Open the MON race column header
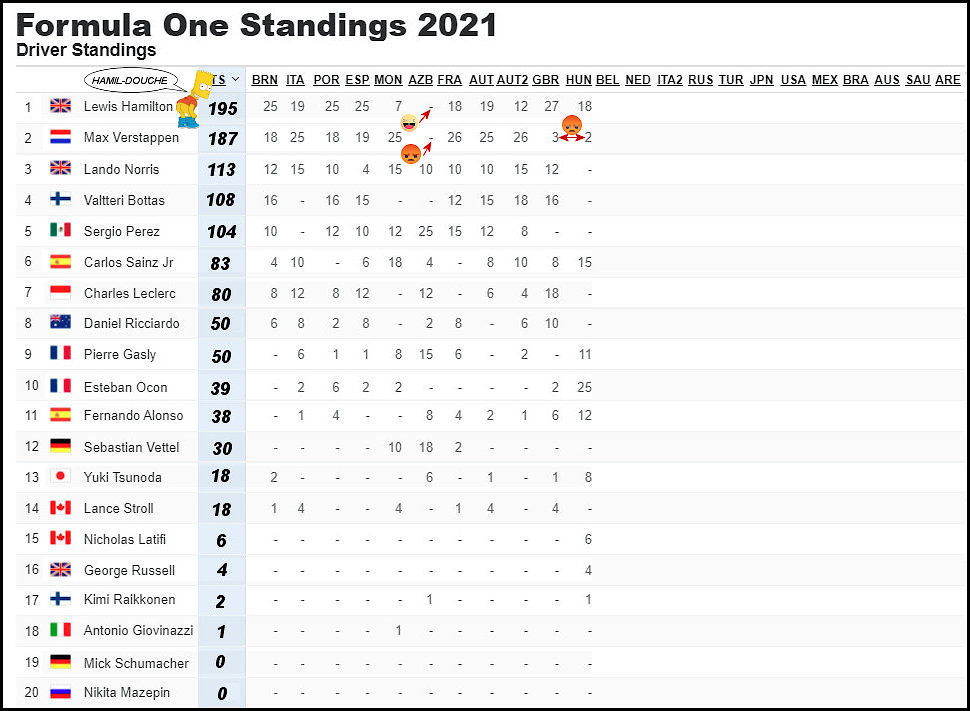Screen dimensions: 970x711 click(x=388, y=80)
